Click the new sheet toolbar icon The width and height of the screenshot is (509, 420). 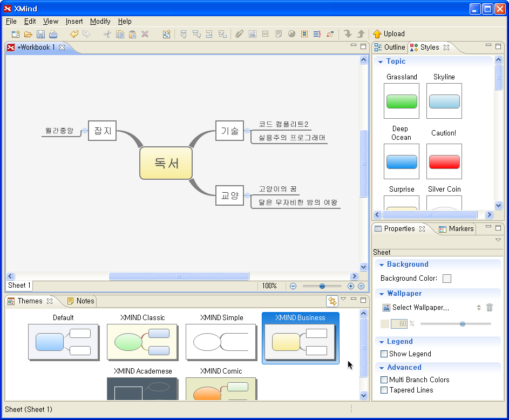[166, 34]
